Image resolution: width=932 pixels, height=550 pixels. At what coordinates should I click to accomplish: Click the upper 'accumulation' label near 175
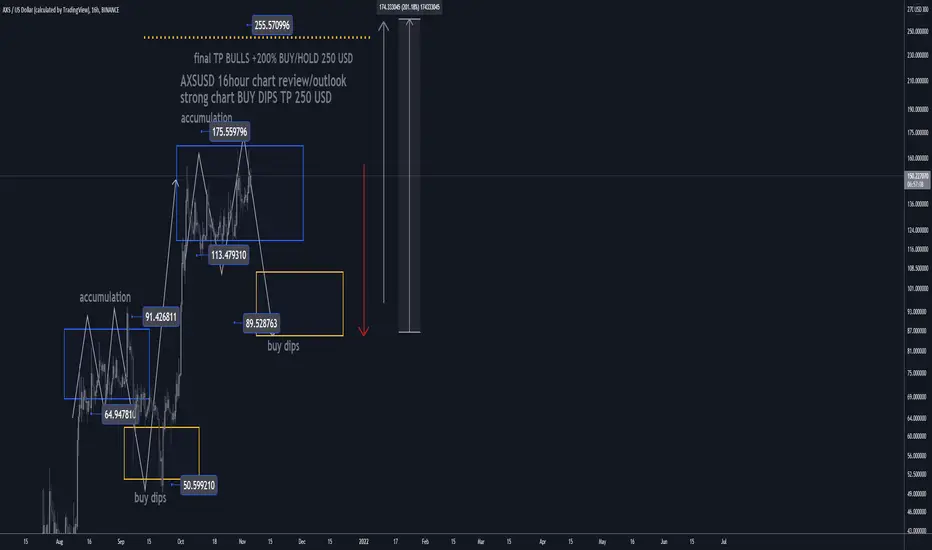(206, 118)
